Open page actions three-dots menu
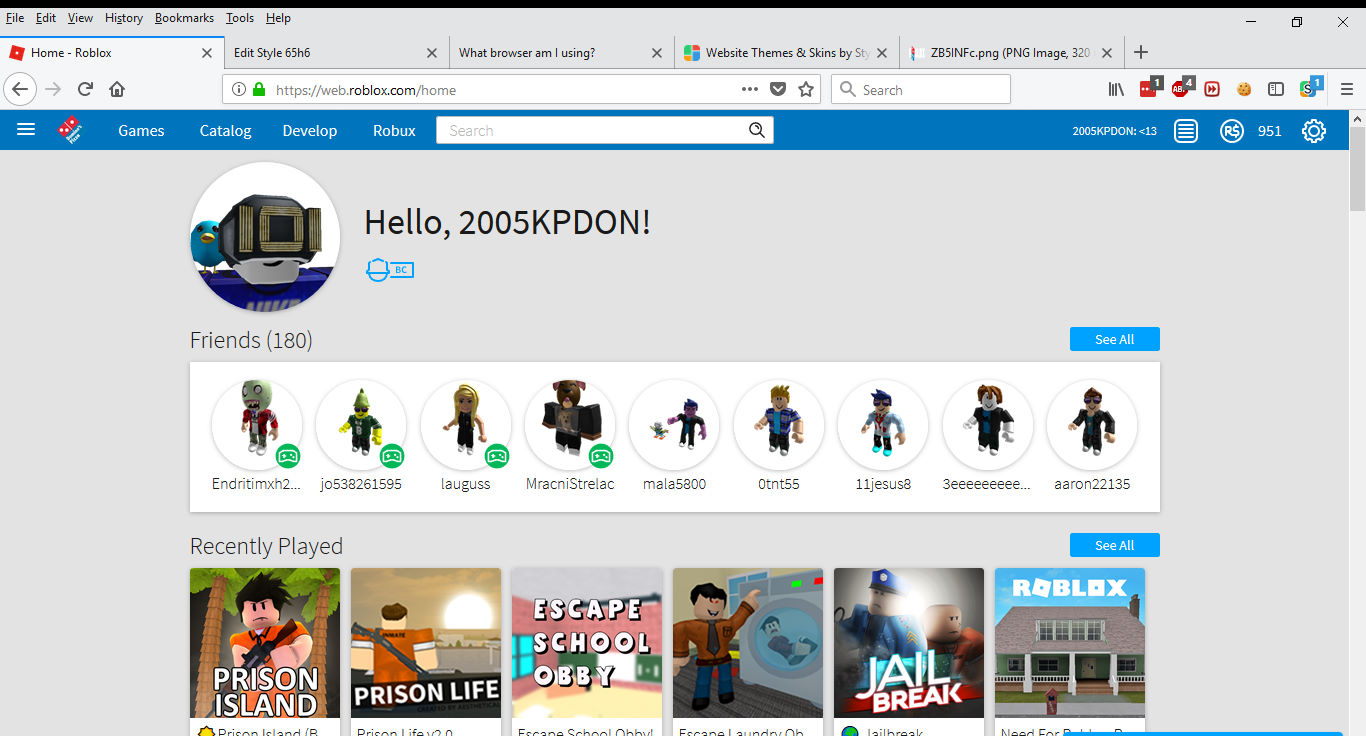The image size is (1366, 736). (750, 89)
